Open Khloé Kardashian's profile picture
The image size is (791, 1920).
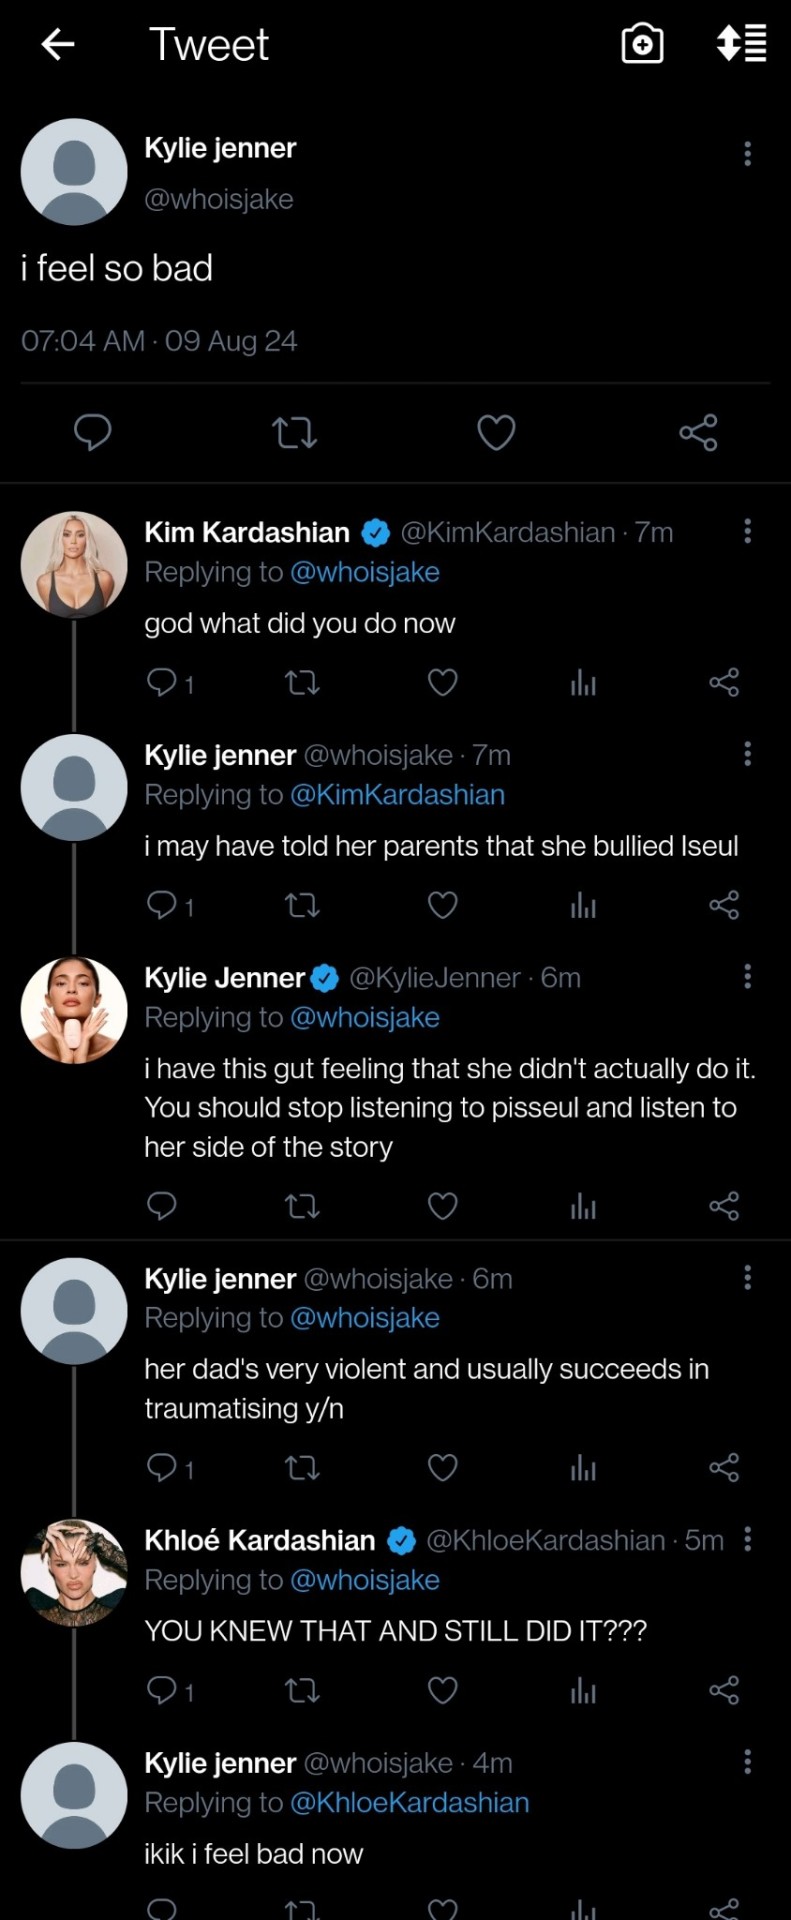74,1572
